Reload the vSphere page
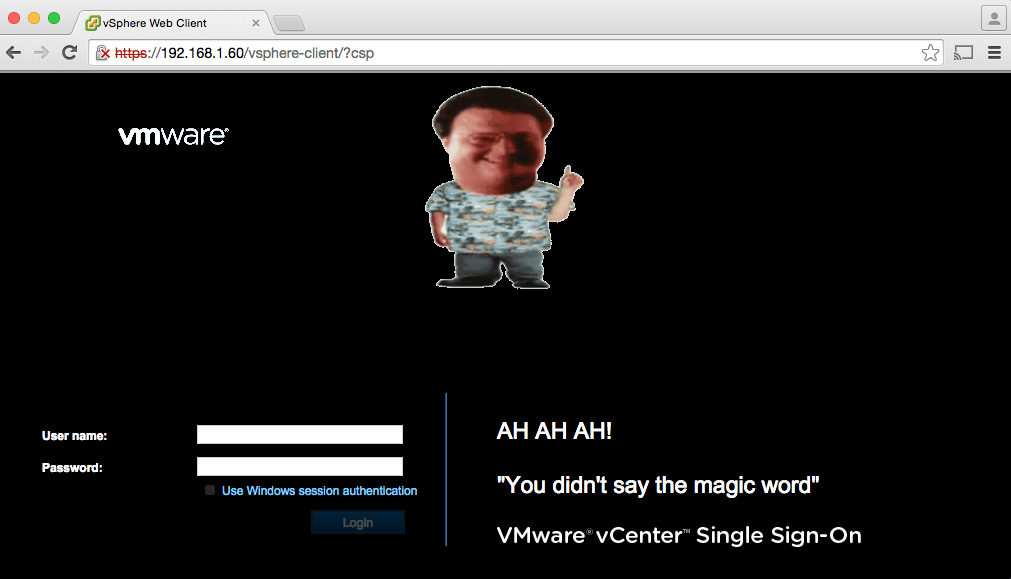 coord(70,53)
